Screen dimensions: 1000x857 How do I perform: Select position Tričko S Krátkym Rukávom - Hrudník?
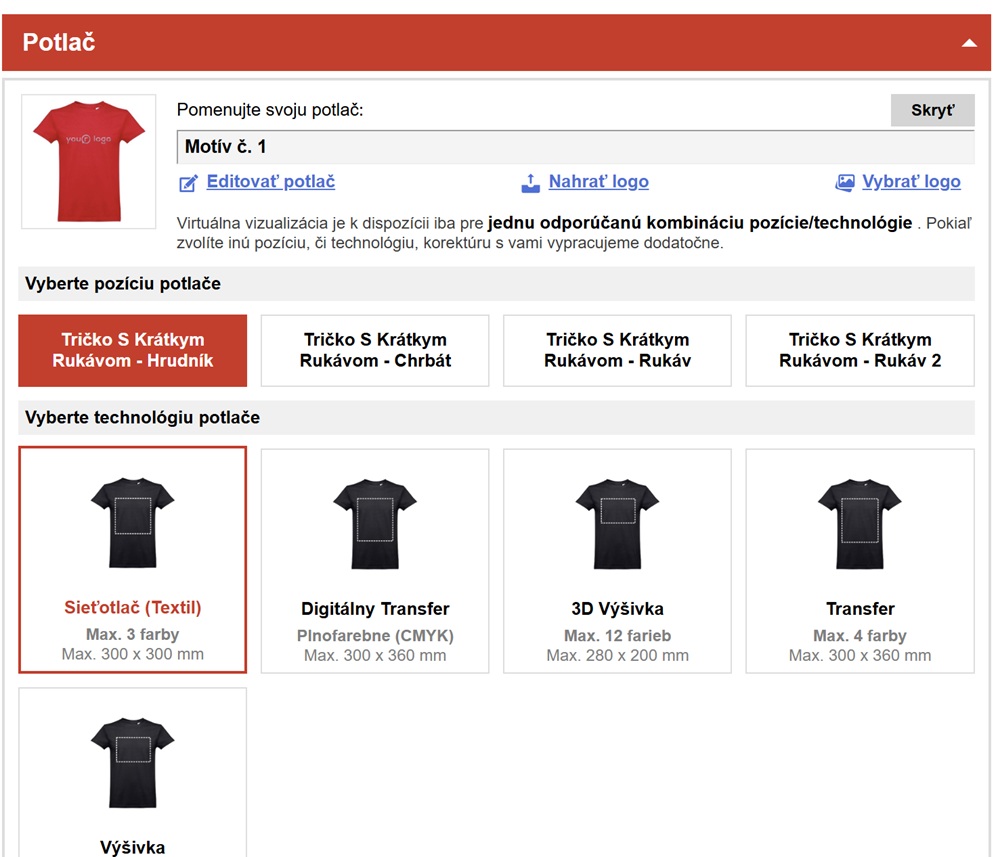[133, 350]
